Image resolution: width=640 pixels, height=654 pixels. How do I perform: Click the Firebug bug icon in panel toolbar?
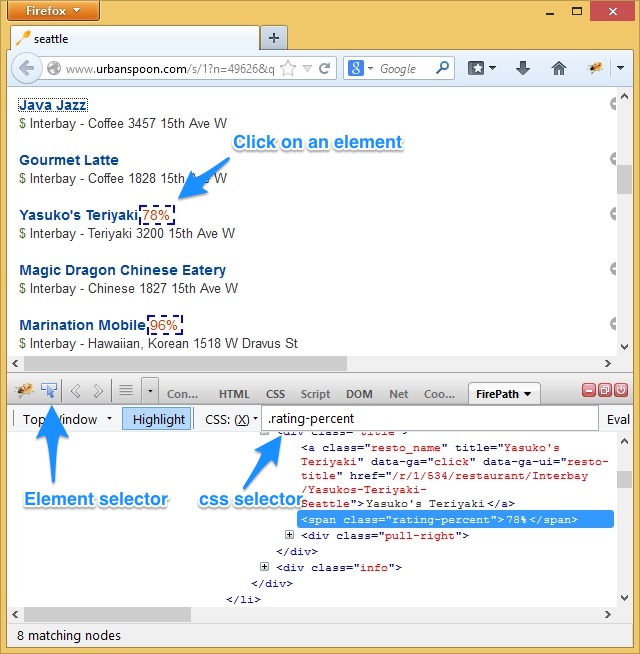tap(24, 390)
